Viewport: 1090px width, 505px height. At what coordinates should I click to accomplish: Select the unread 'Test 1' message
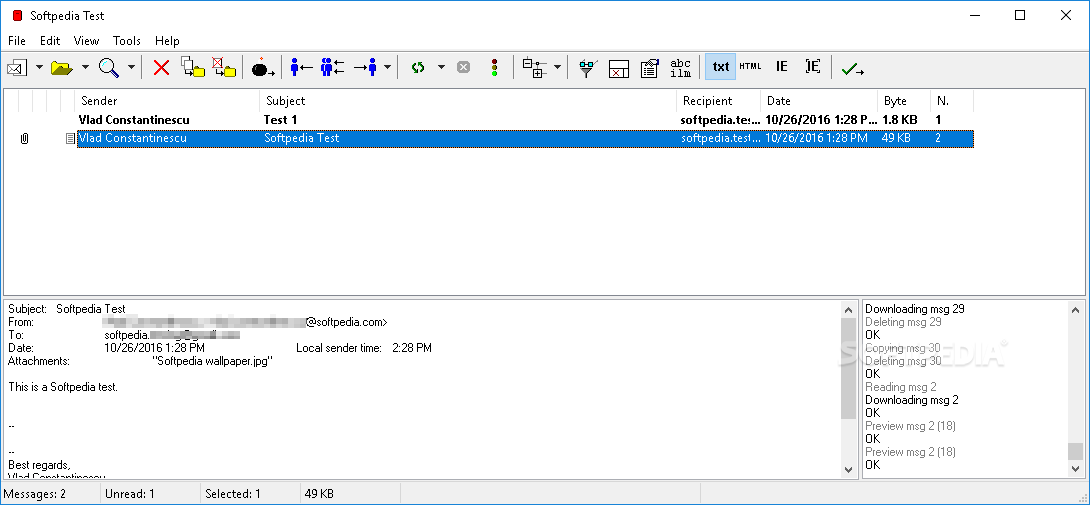pos(525,120)
